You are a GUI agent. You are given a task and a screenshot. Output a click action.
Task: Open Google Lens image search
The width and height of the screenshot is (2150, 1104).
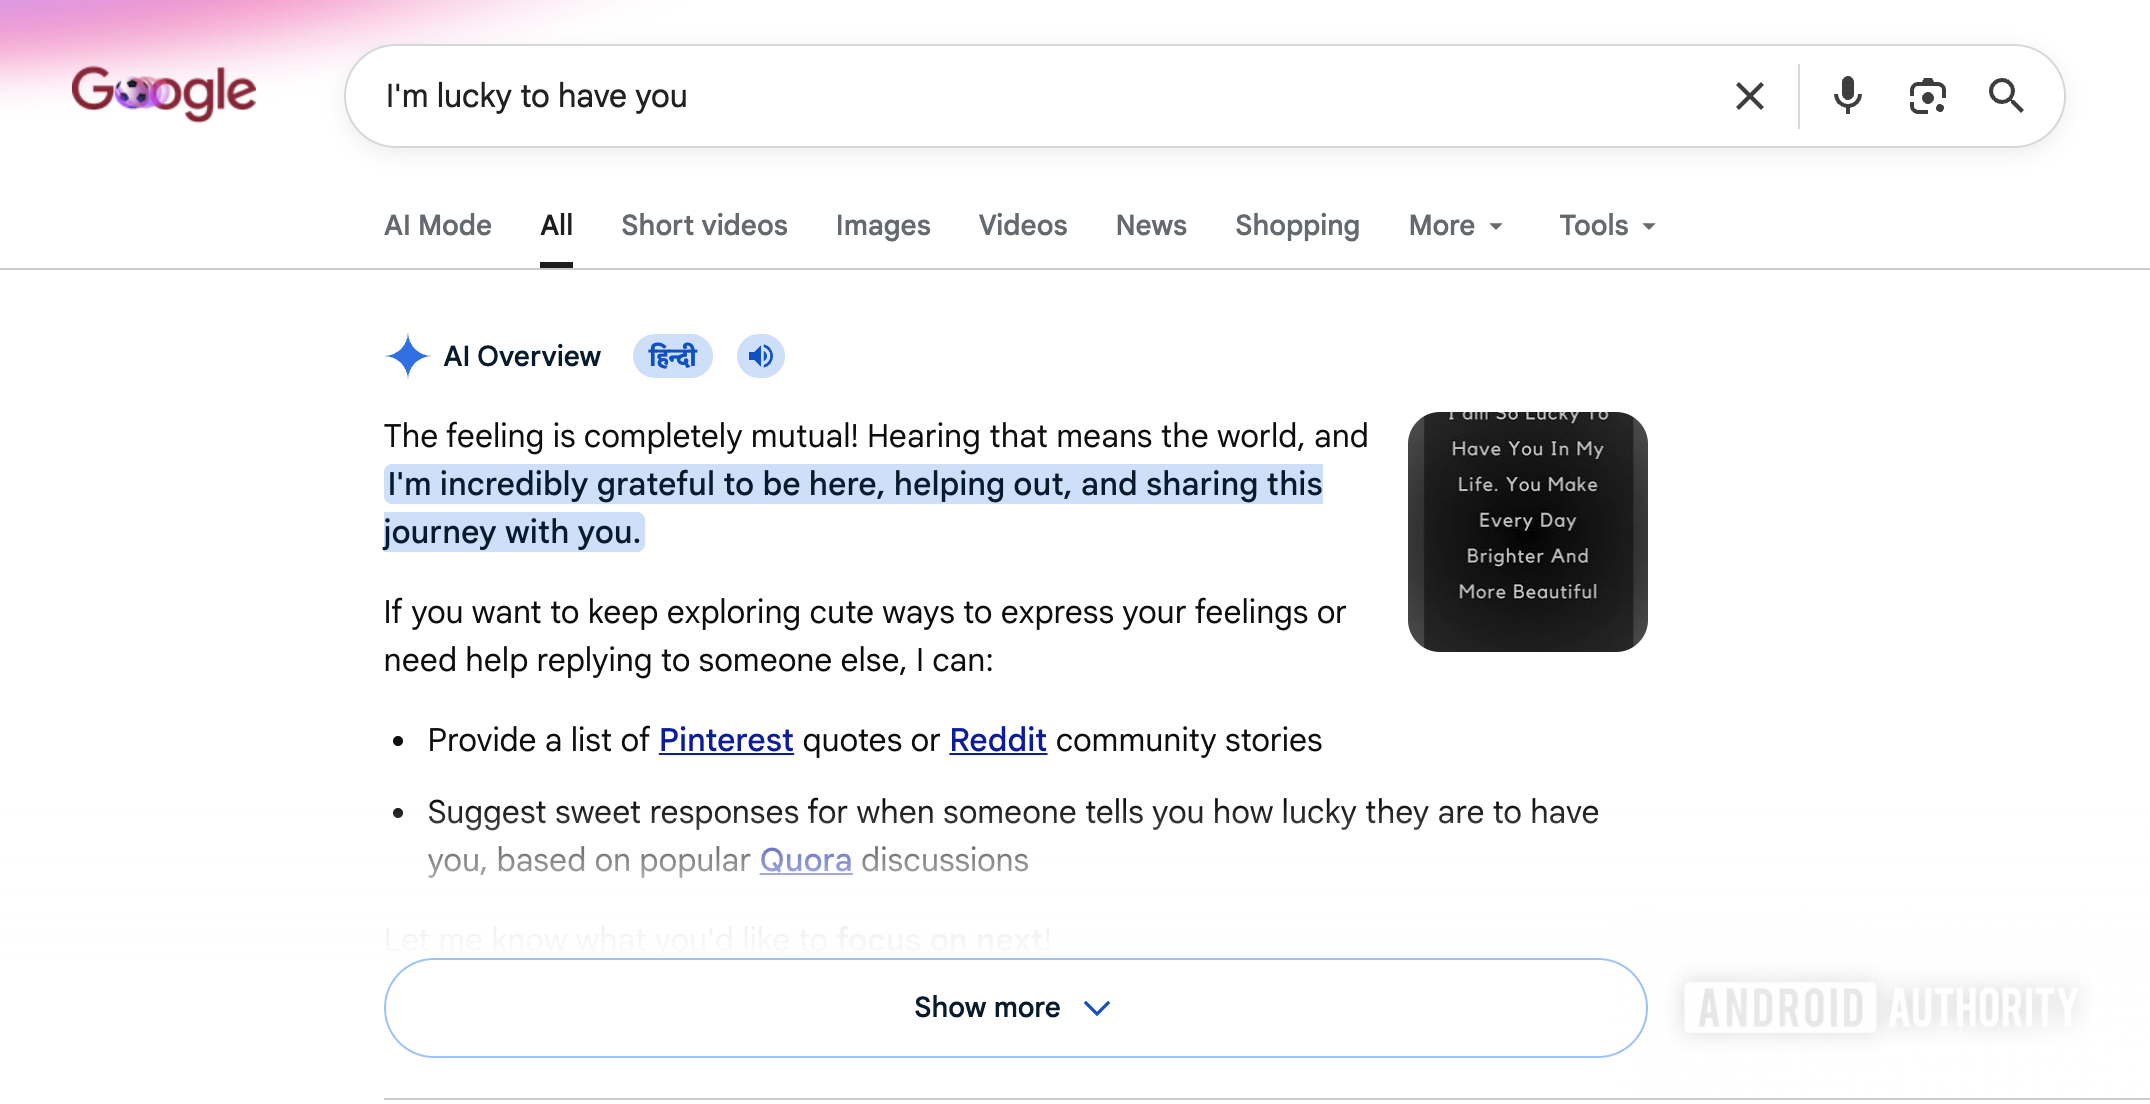pyautogui.click(x=1927, y=96)
